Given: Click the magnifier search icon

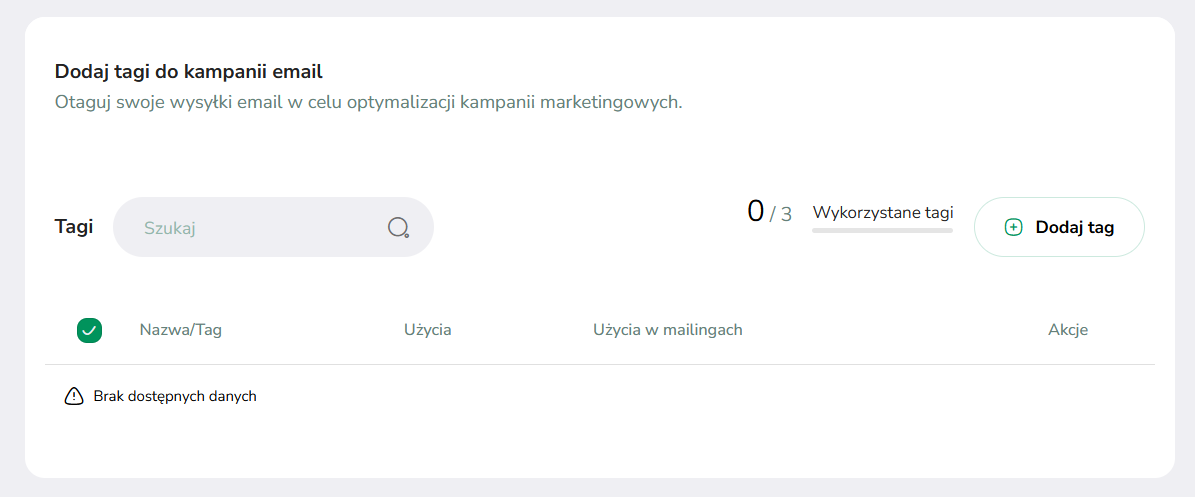Looking at the screenshot, I should point(399,227).
